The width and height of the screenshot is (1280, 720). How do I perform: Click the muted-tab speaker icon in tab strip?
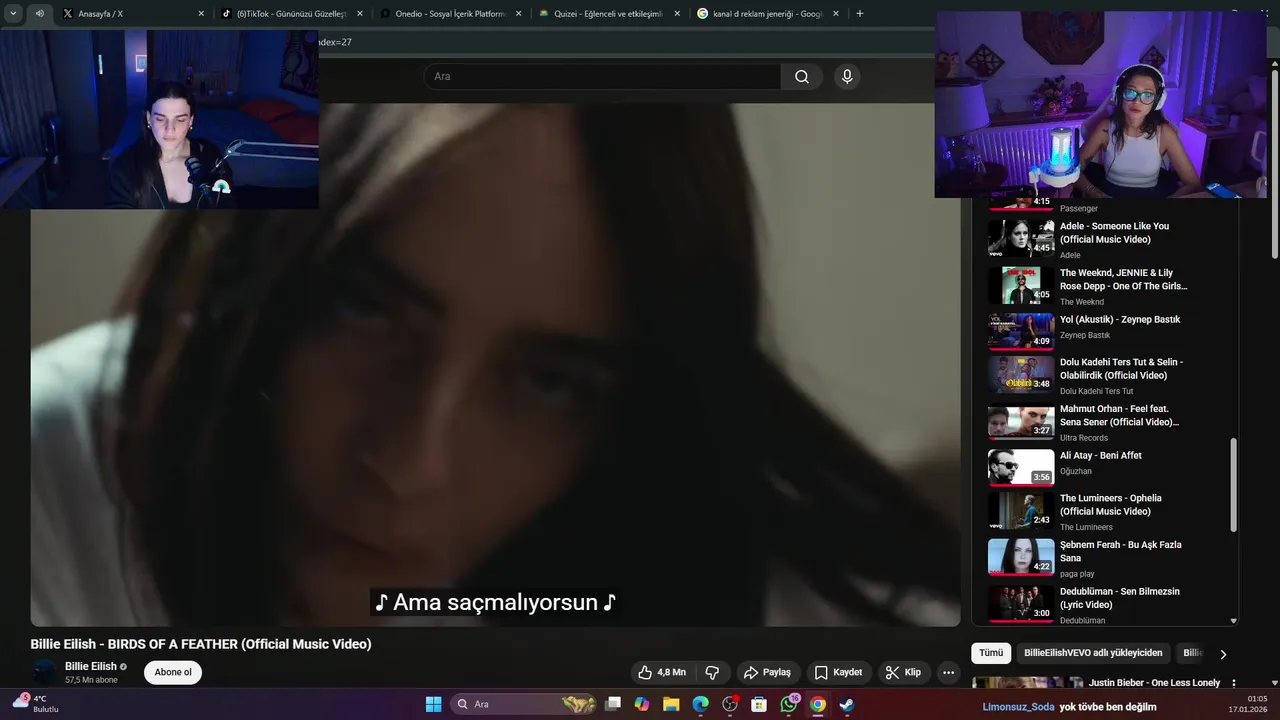pos(40,14)
